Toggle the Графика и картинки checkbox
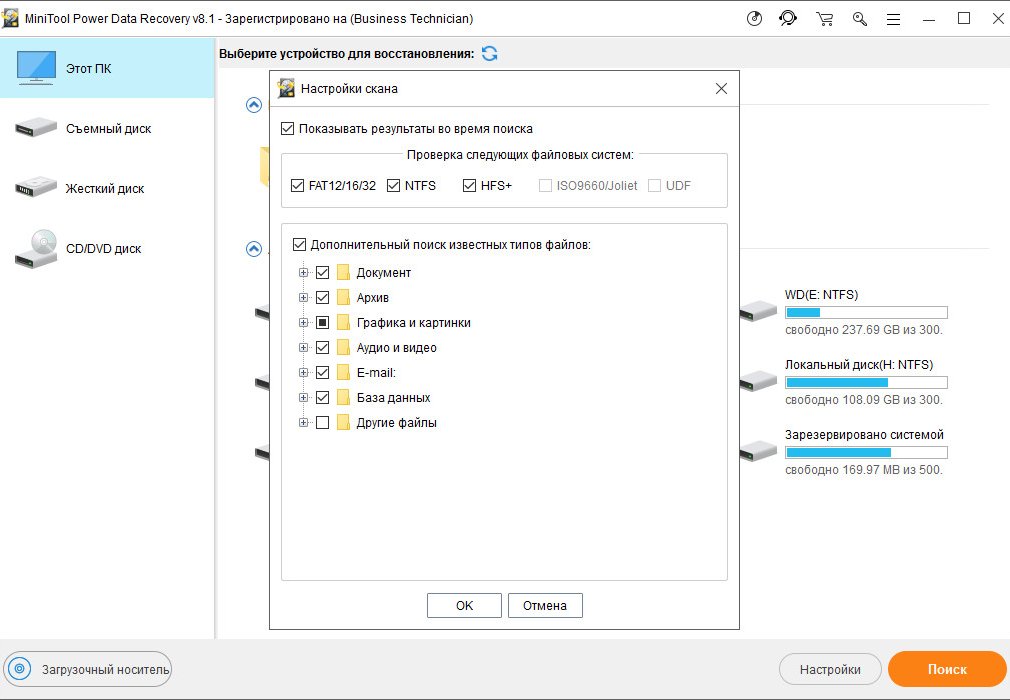 [323, 323]
